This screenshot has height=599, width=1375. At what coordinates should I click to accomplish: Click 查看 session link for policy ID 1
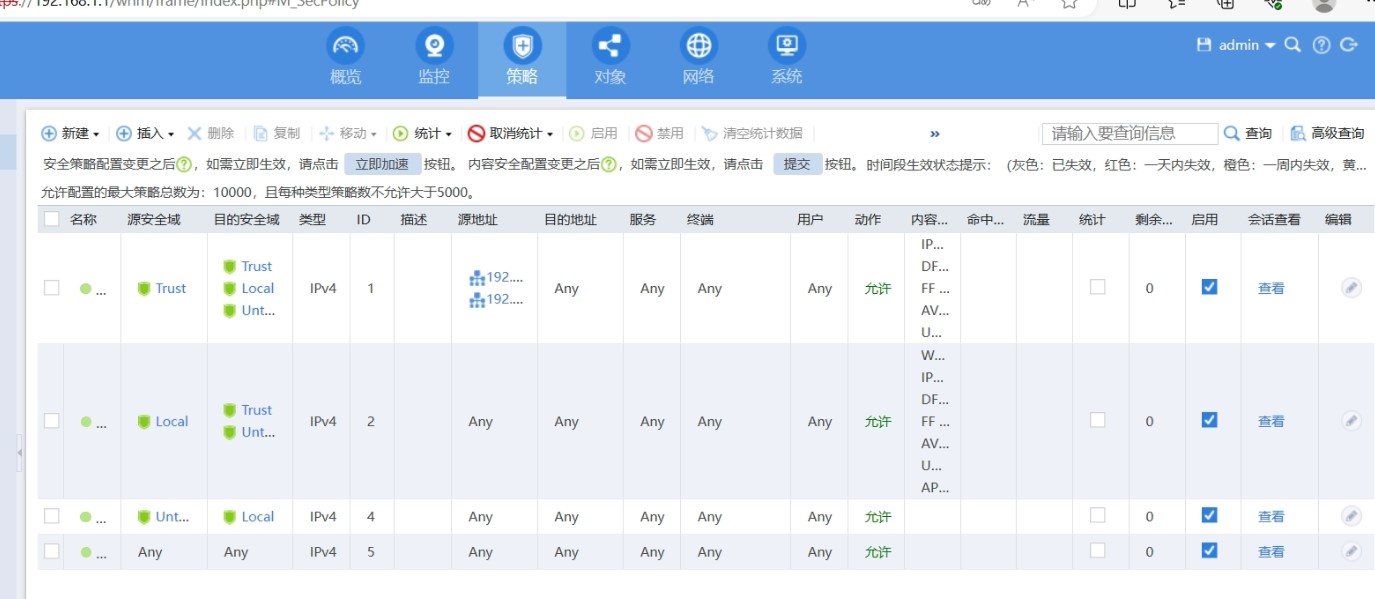coord(1271,288)
